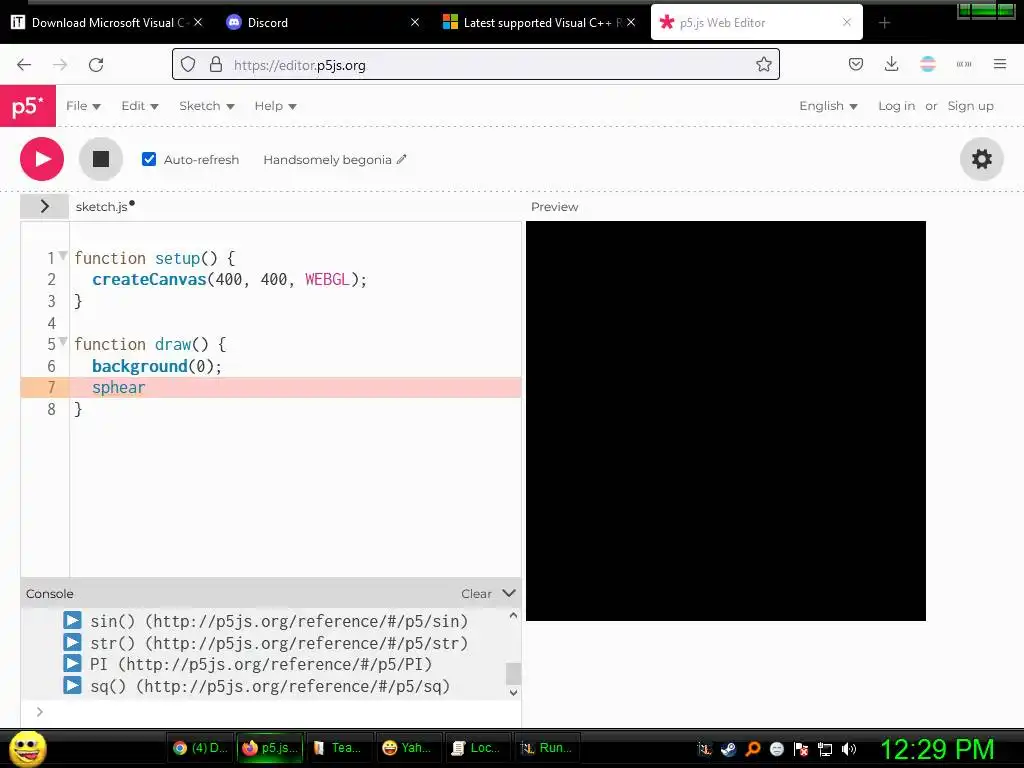Viewport: 1024px width, 768px height.
Task: Click the console input prompt field
Action: tap(278, 712)
